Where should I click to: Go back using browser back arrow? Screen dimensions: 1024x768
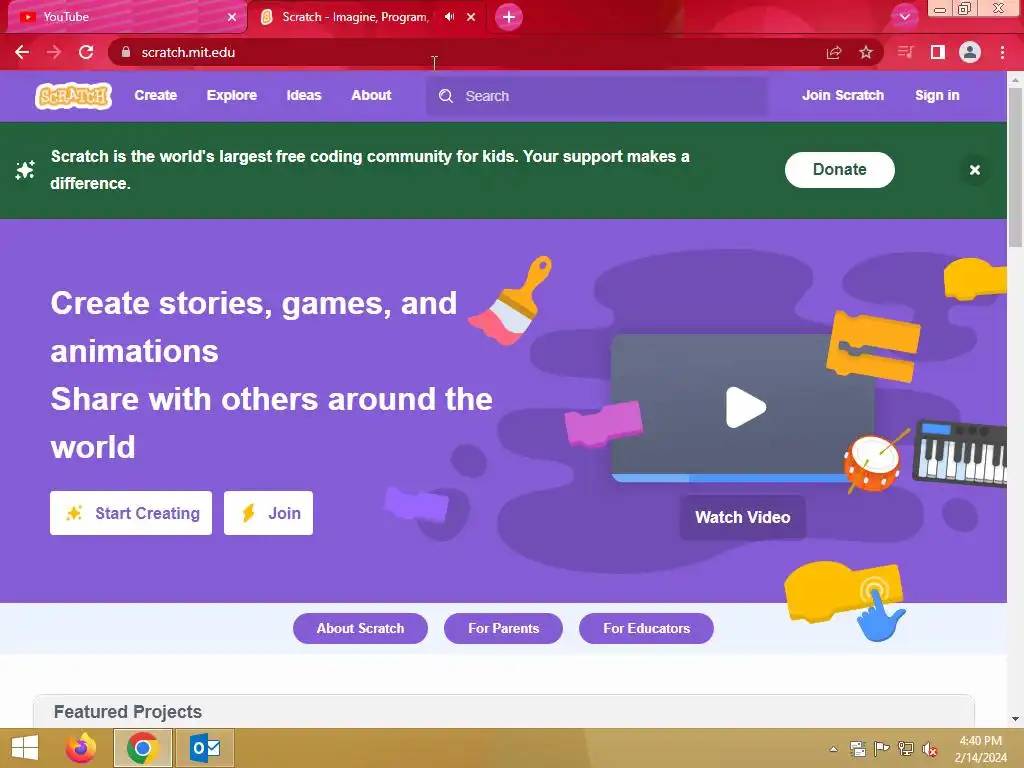pos(22,52)
